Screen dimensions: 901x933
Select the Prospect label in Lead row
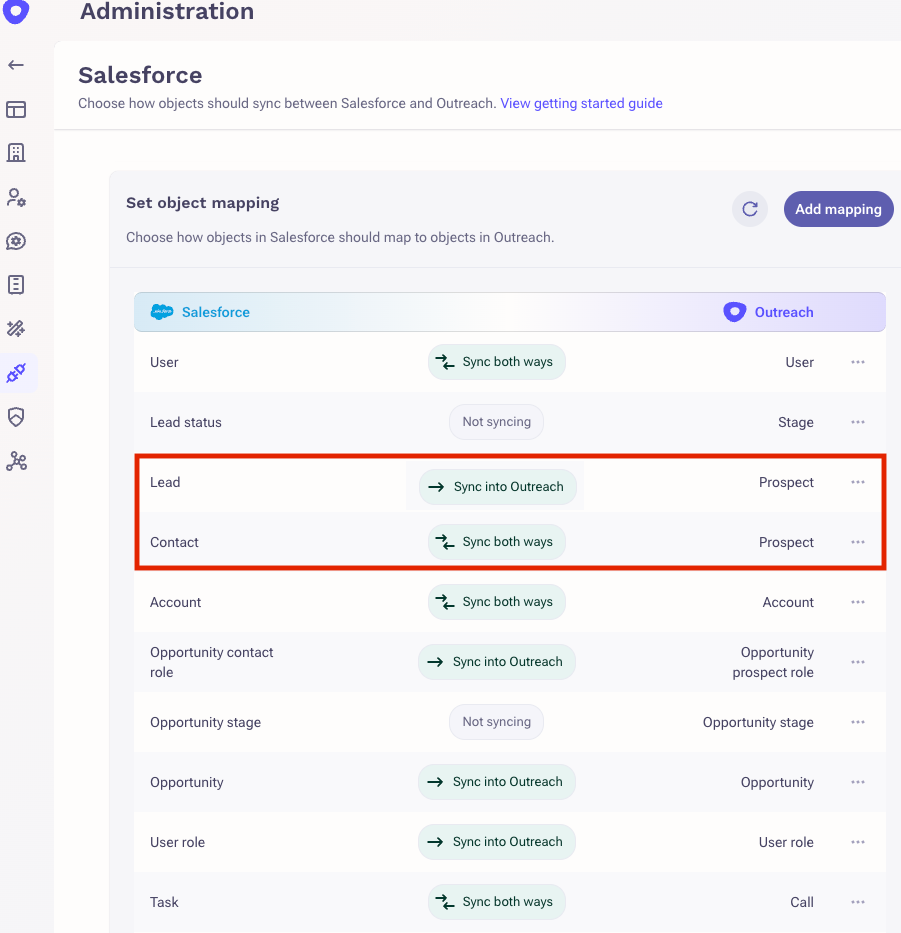[x=786, y=482]
